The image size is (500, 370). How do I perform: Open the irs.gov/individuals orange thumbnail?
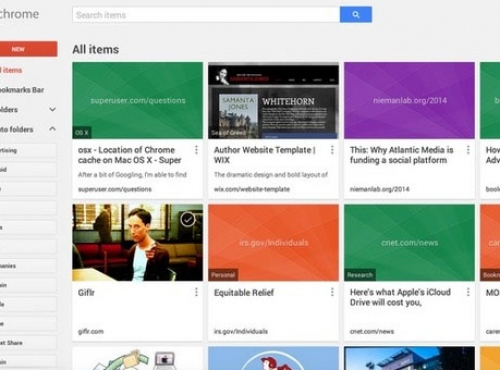tap(274, 243)
